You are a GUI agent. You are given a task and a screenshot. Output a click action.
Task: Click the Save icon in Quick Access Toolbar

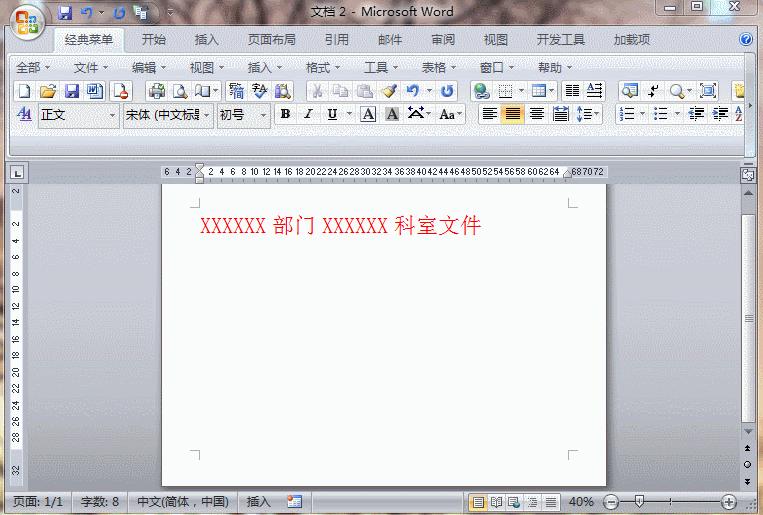(x=65, y=13)
